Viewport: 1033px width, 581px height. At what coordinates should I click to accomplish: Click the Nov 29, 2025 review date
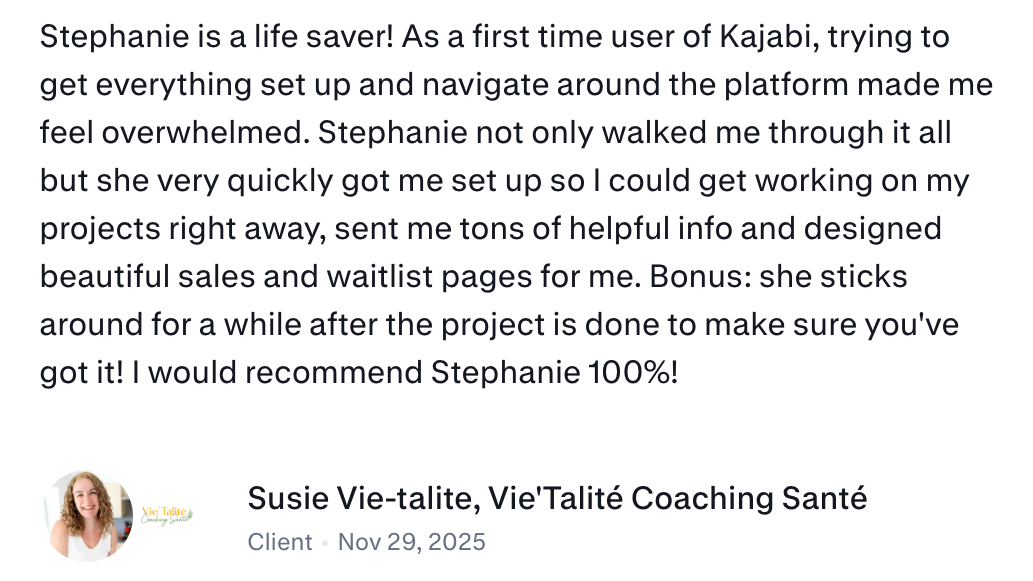[412, 542]
